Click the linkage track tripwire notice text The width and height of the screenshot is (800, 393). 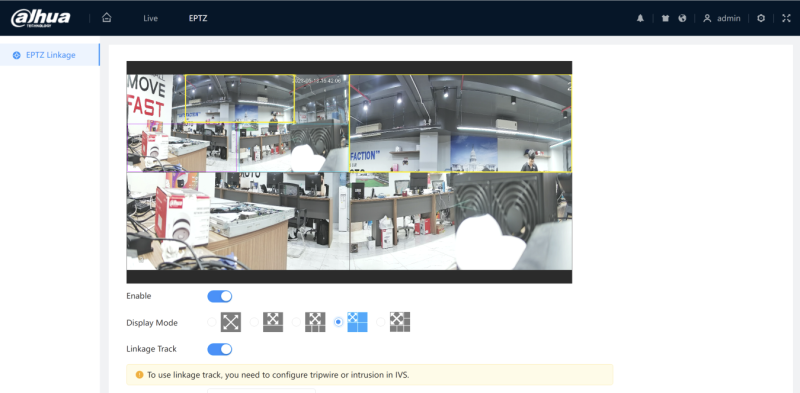[x=278, y=375]
